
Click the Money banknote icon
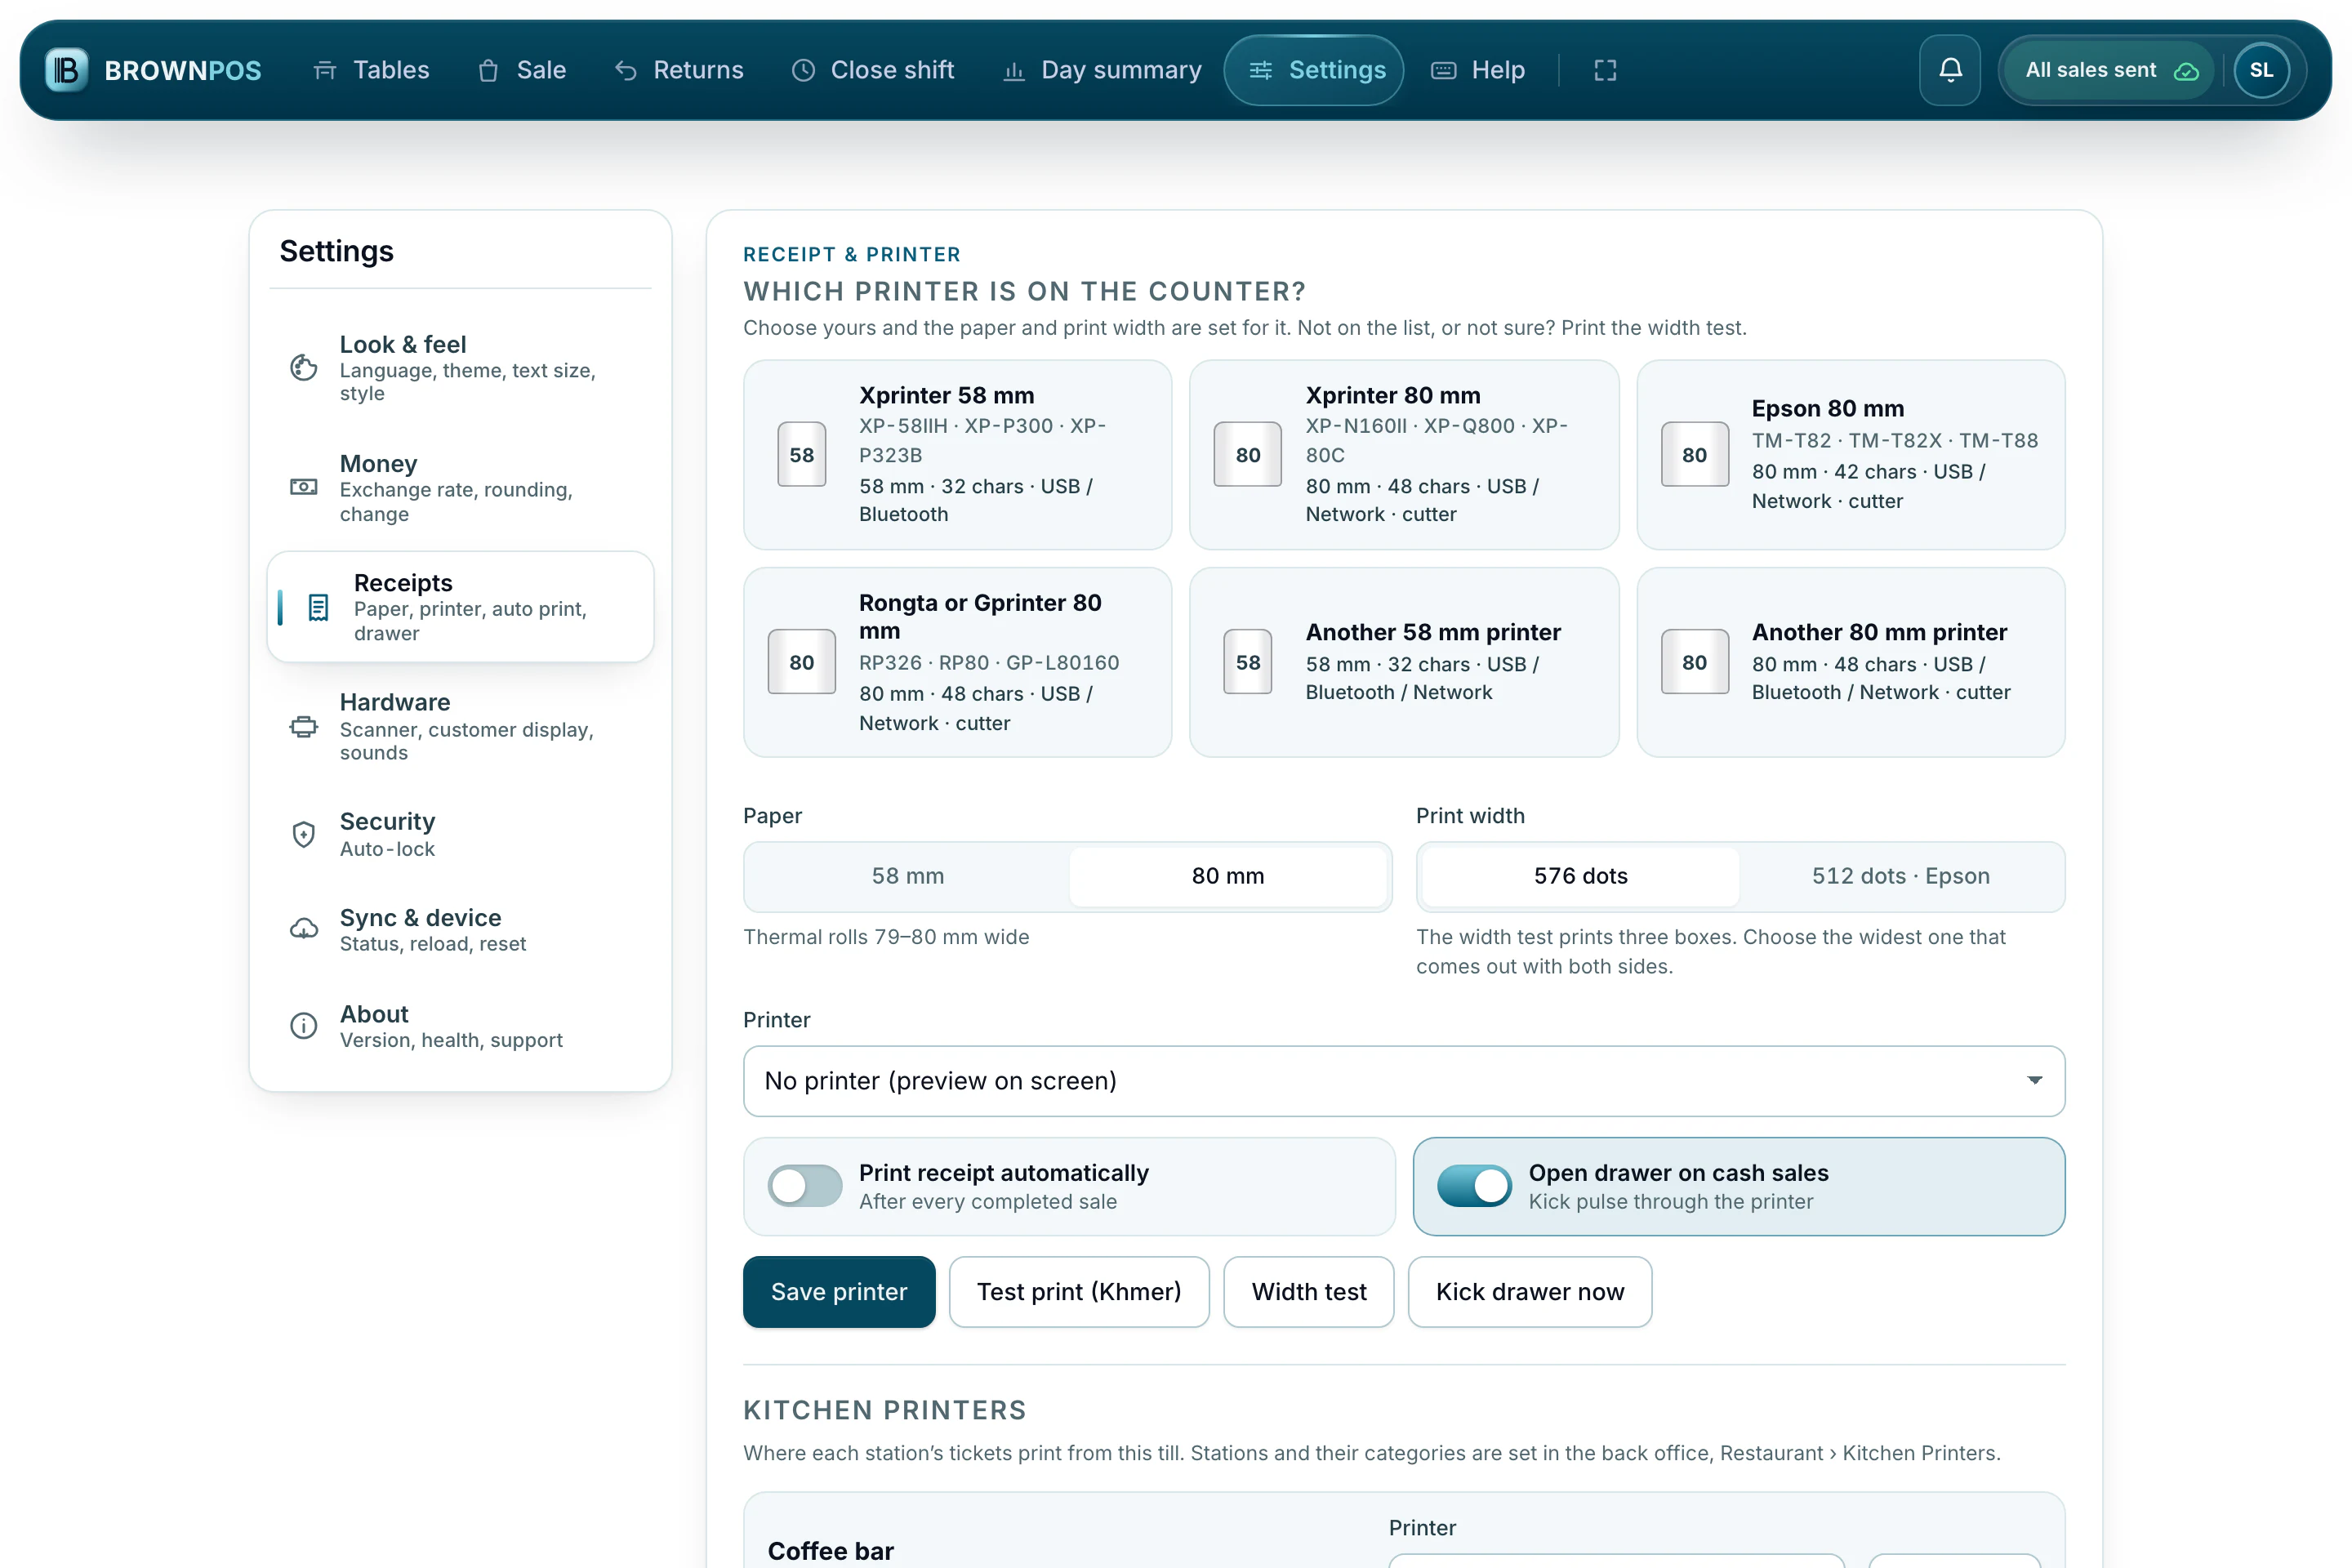click(304, 487)
